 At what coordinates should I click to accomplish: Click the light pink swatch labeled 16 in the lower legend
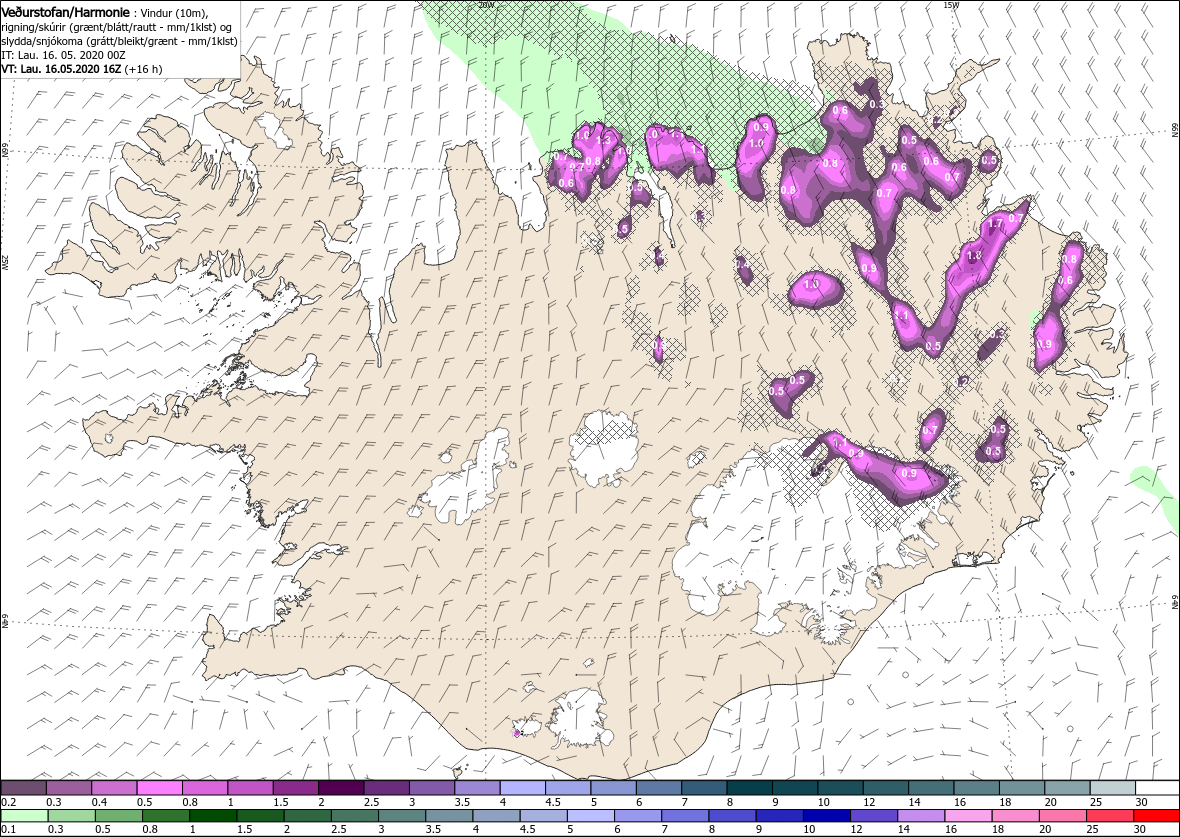pyautogui.click(x=968, y=816)
